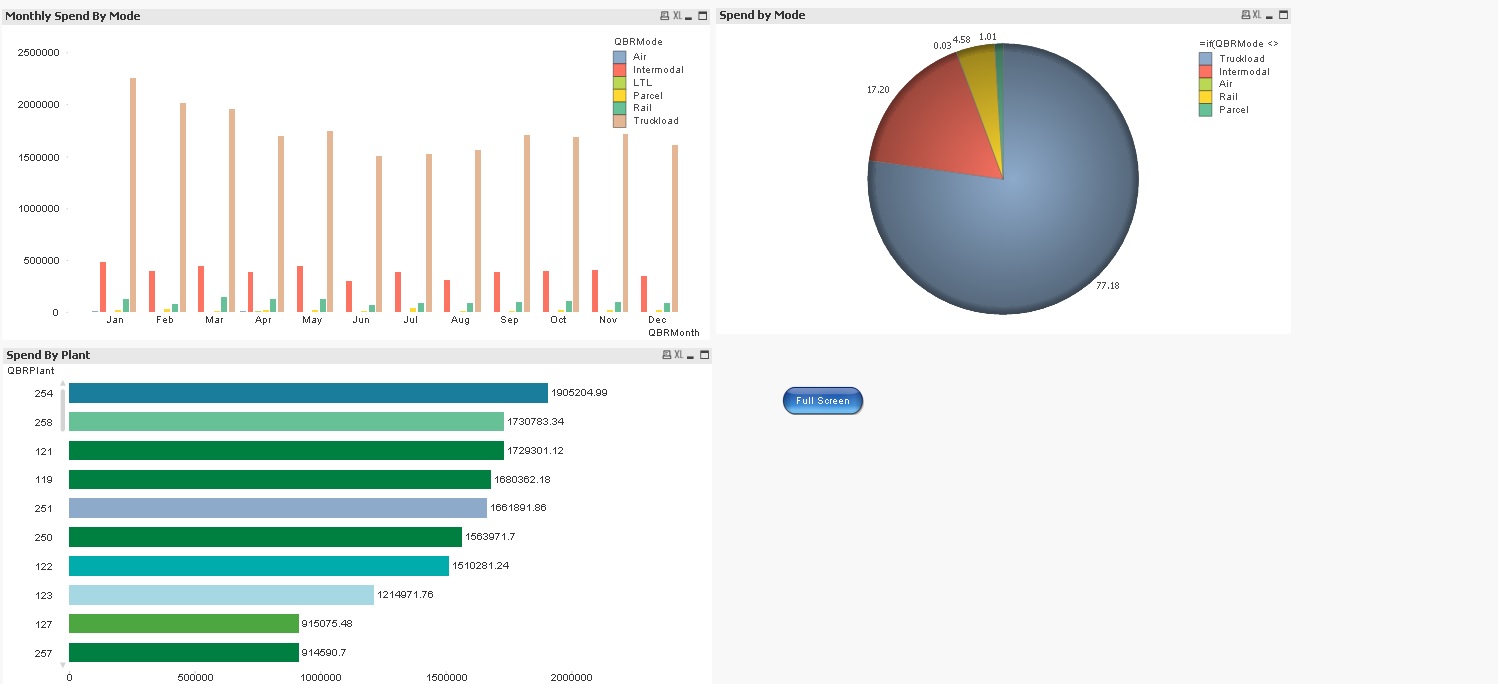
Task: Click the Full Screen button
Action: coord(822,400)
